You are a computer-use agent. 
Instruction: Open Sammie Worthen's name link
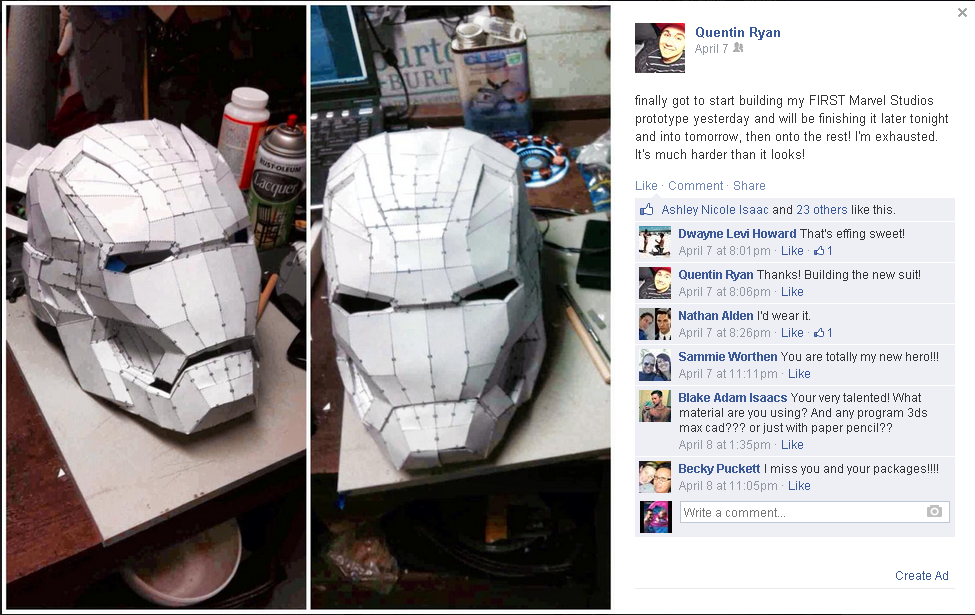click(x=728, y=356)
